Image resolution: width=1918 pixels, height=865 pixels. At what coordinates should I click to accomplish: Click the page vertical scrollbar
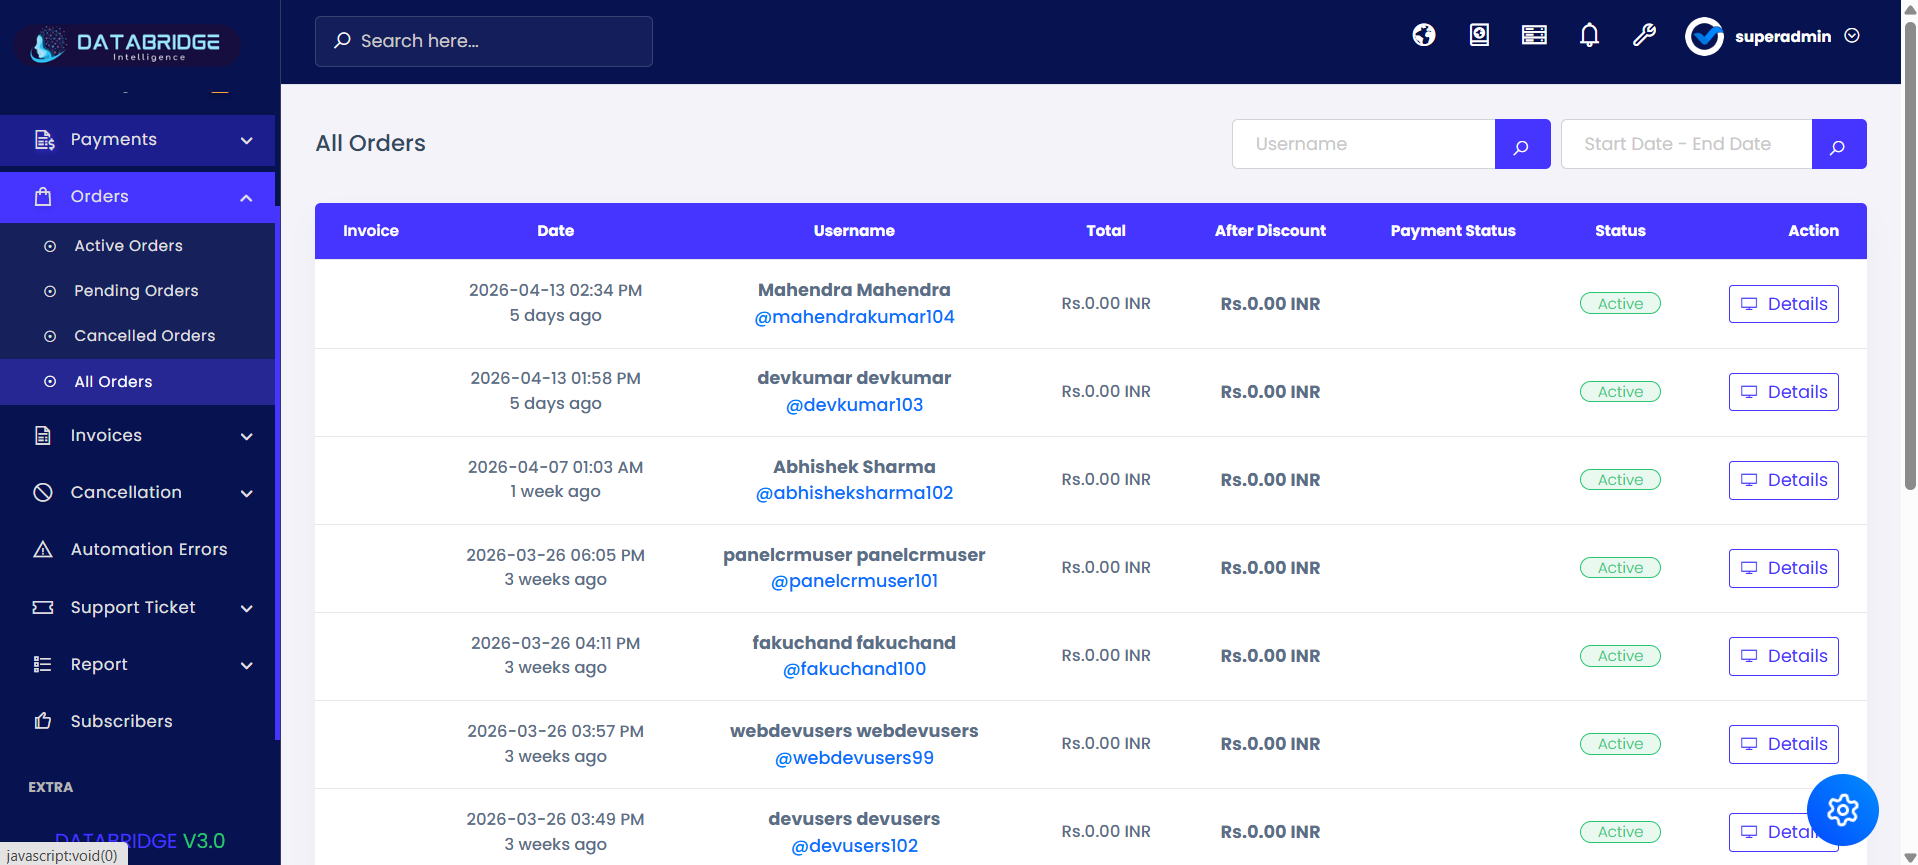click(1909, 255)
